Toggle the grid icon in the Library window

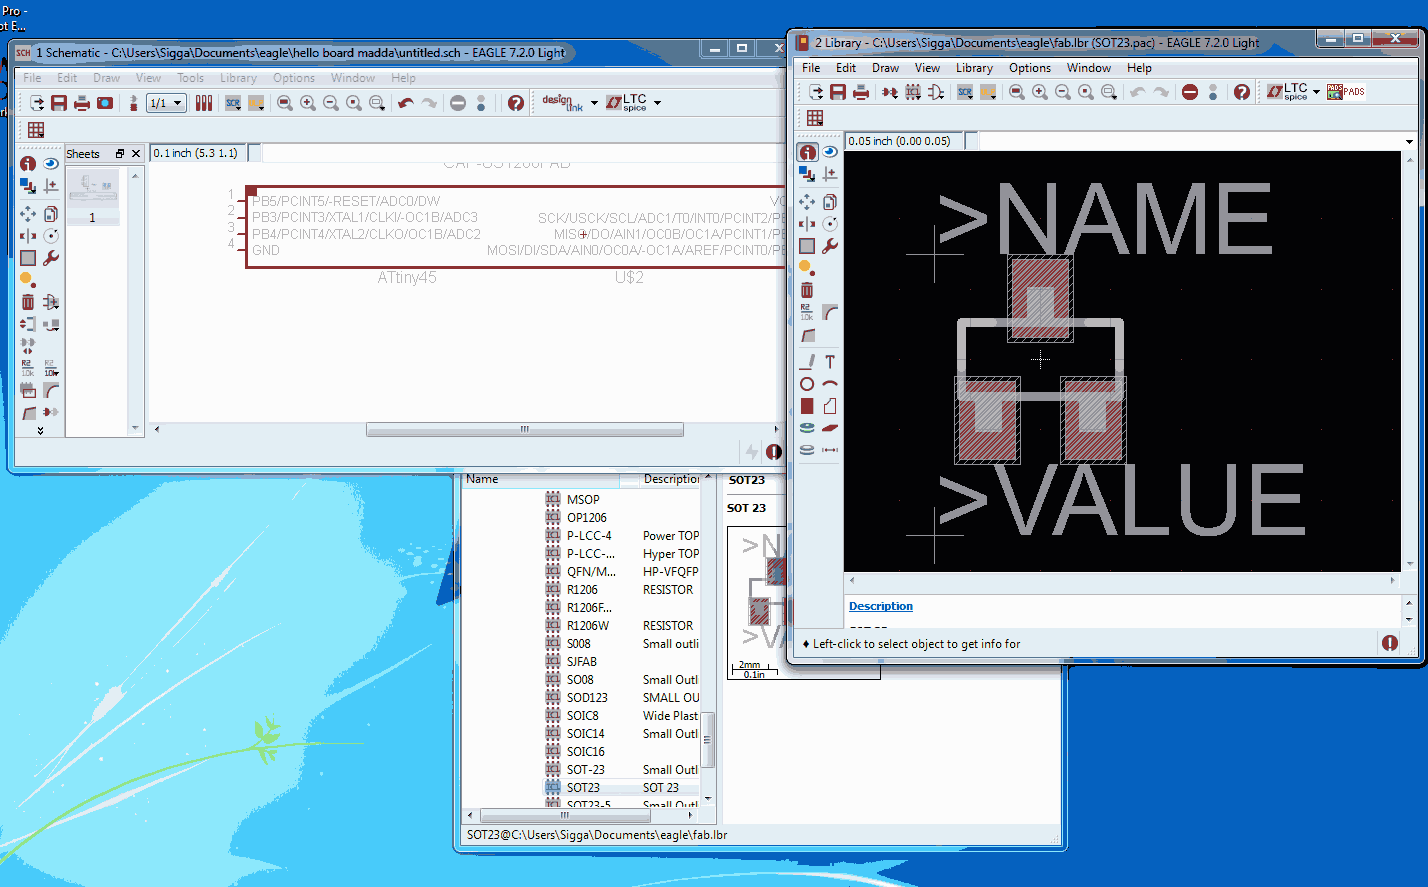click(815, 118)
